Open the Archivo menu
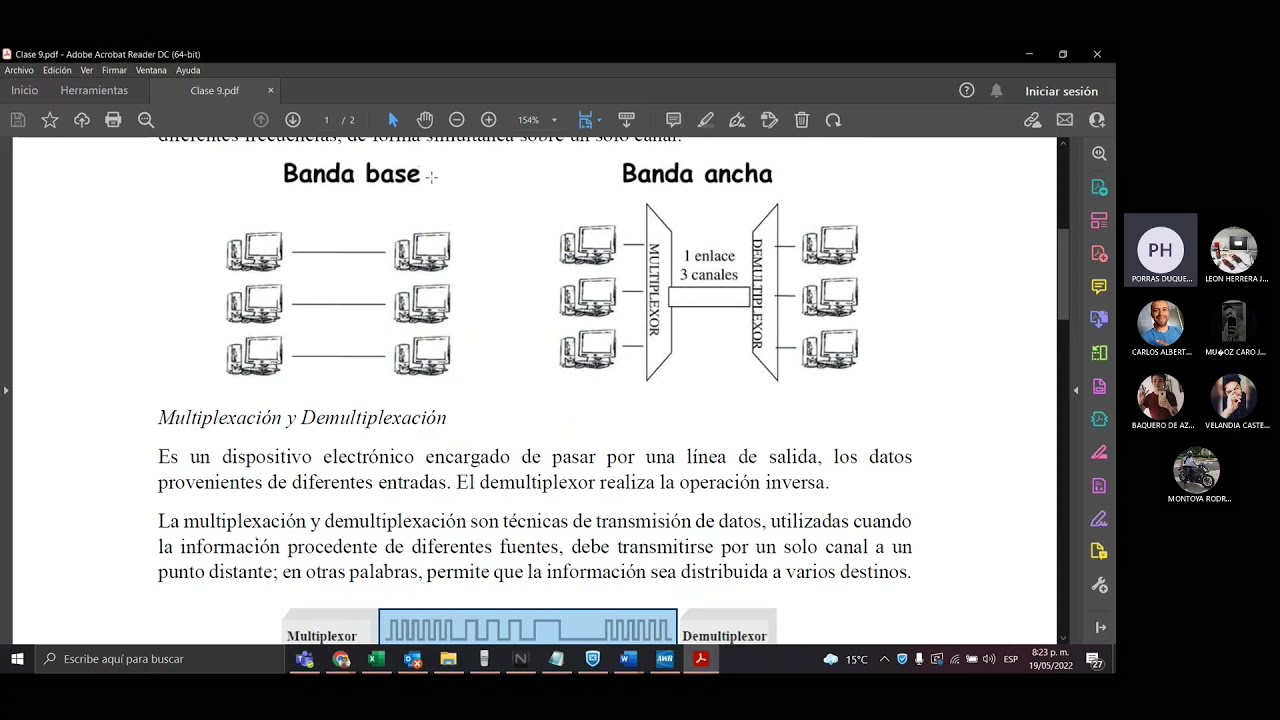Image resolution: width=1280 pixels, height=720 pixels. pyautogui.click(x=19, y=70)
